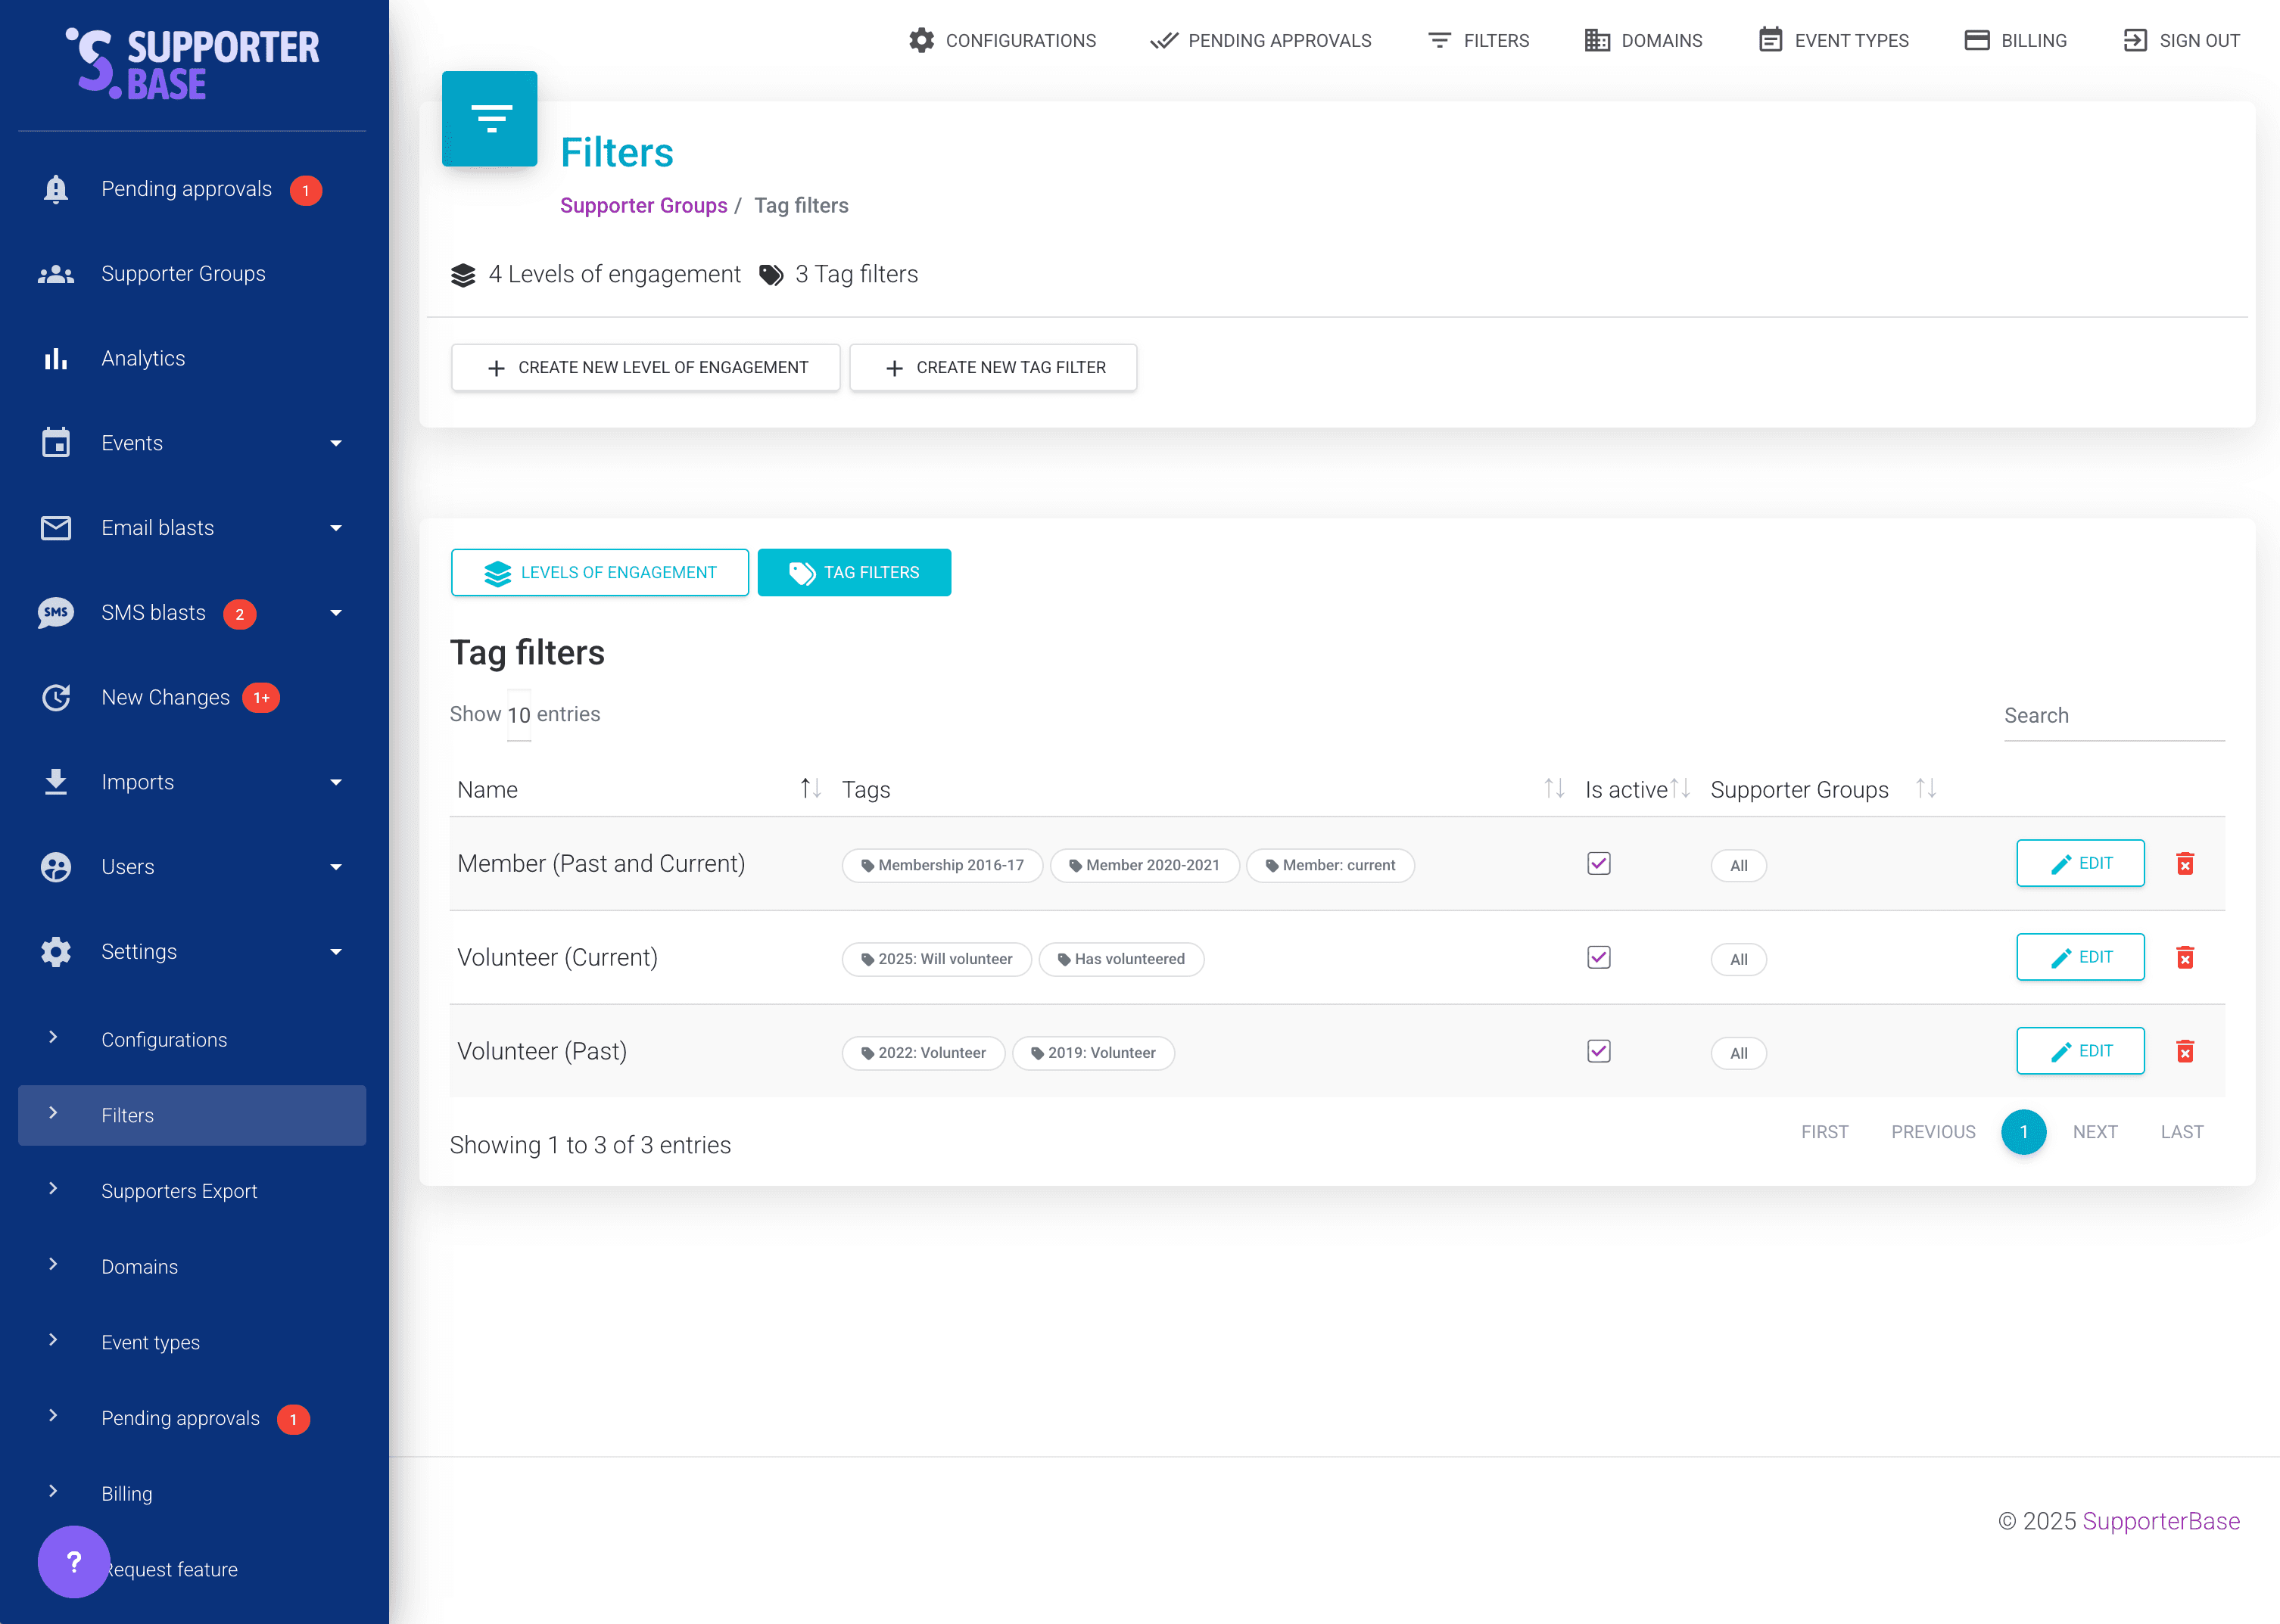This screenshot has width=2280, height=1624.
Task: Open the Show entries count dropdown
Action: click(x=519, y=715)
